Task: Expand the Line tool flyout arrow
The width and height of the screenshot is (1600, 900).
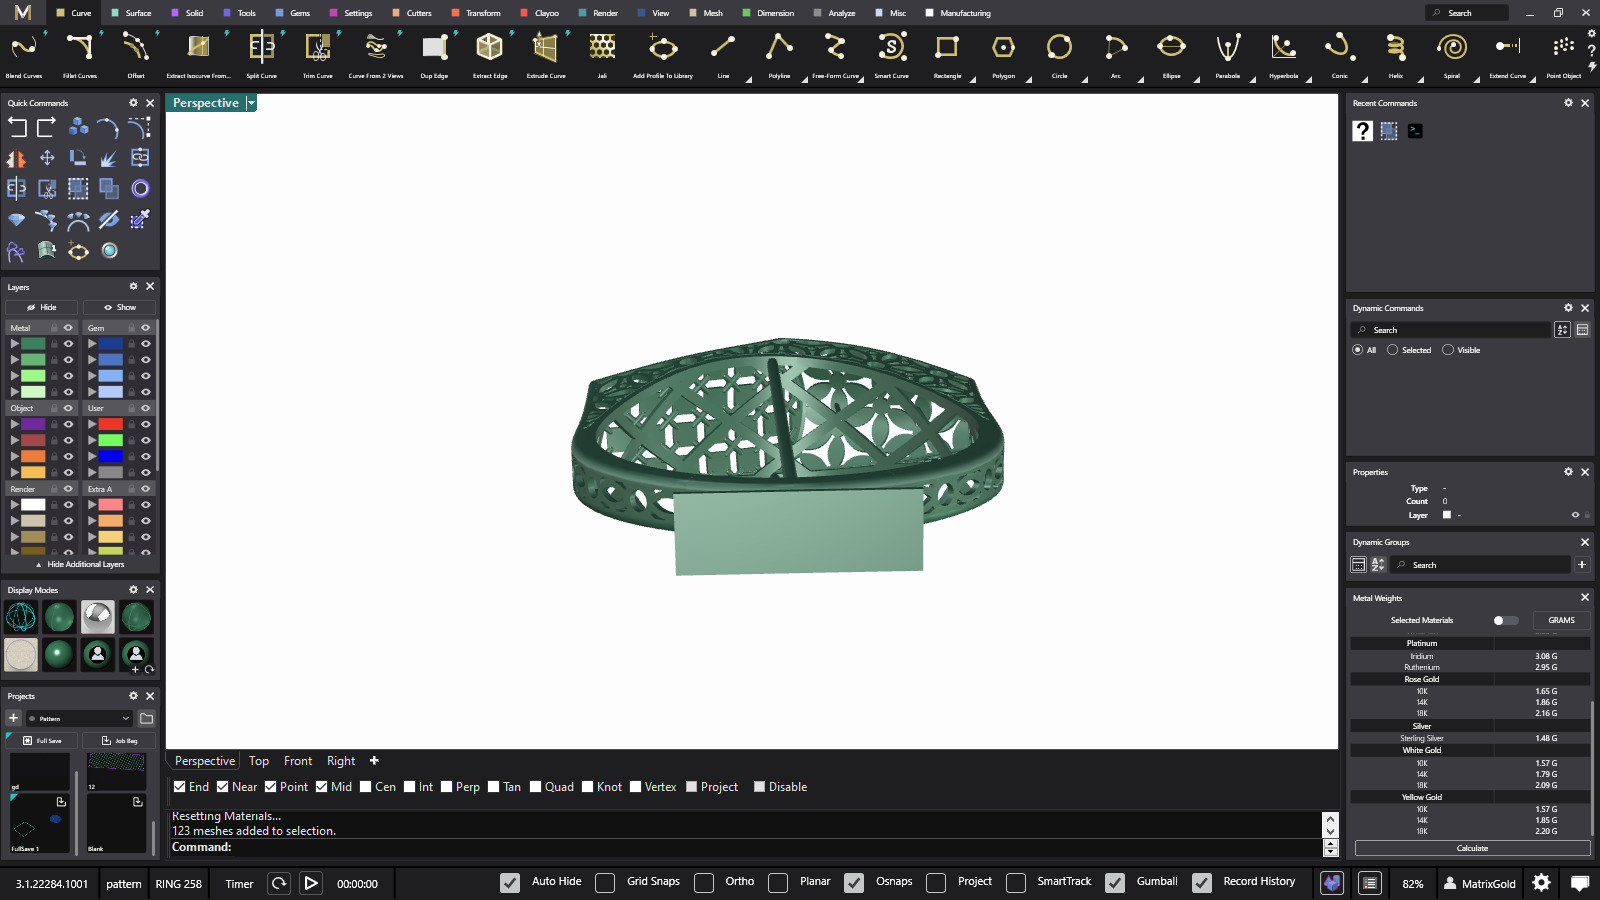Action: point(748,80)
